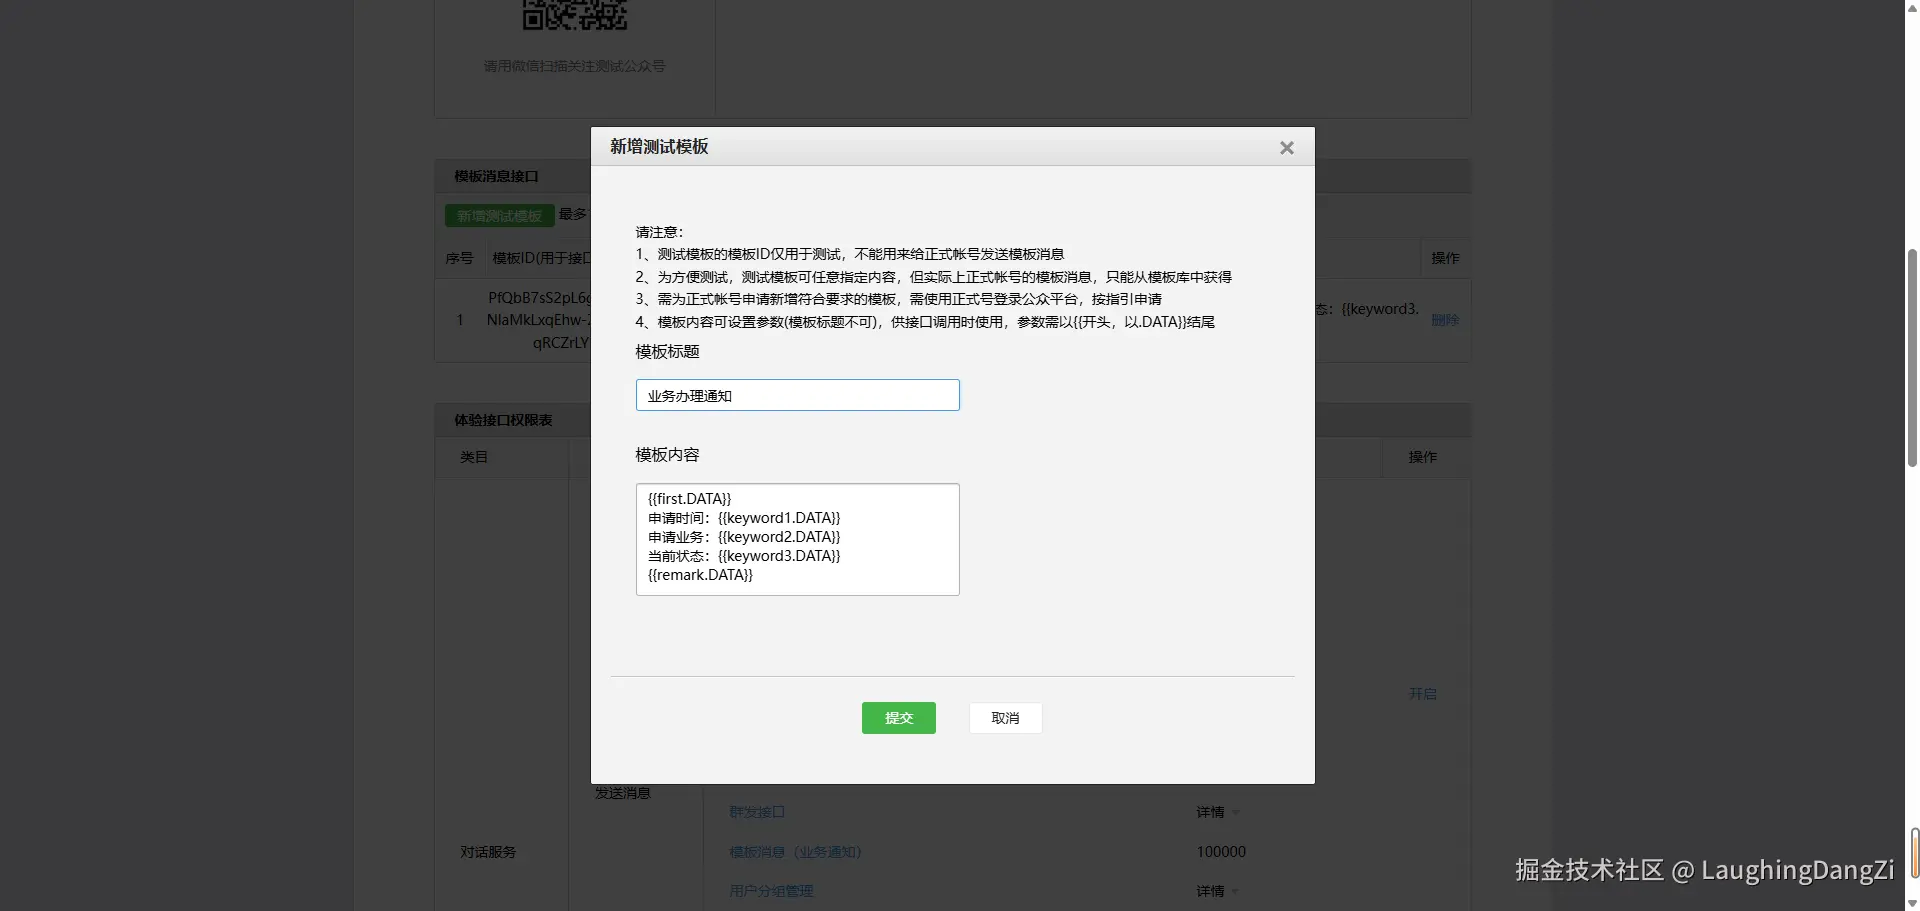Expand 详情 dropdown in the 群发接口 row

[x=1217, y=812]
